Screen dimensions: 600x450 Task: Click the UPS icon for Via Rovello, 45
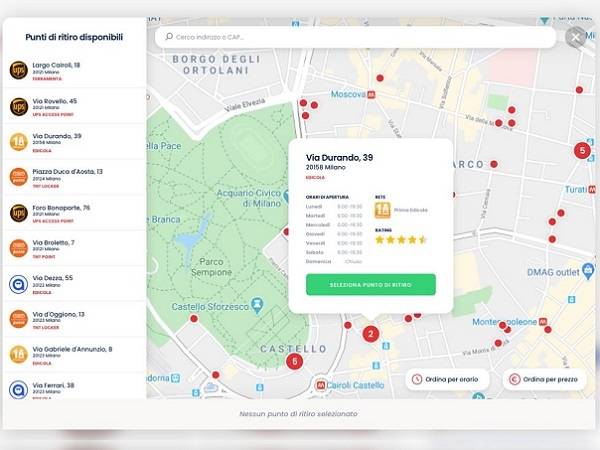pyautogui.click(x=18, y=106)
